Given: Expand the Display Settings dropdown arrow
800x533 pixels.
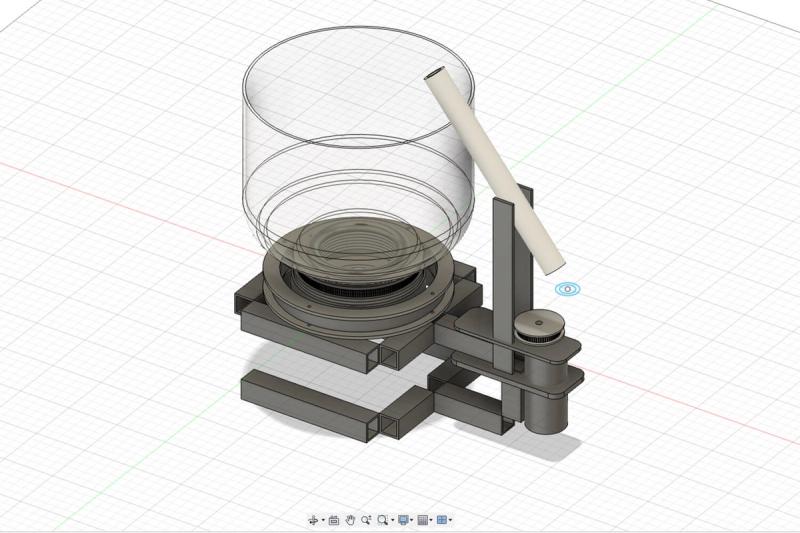Looking at the screenshot, I should click(411, 520).
